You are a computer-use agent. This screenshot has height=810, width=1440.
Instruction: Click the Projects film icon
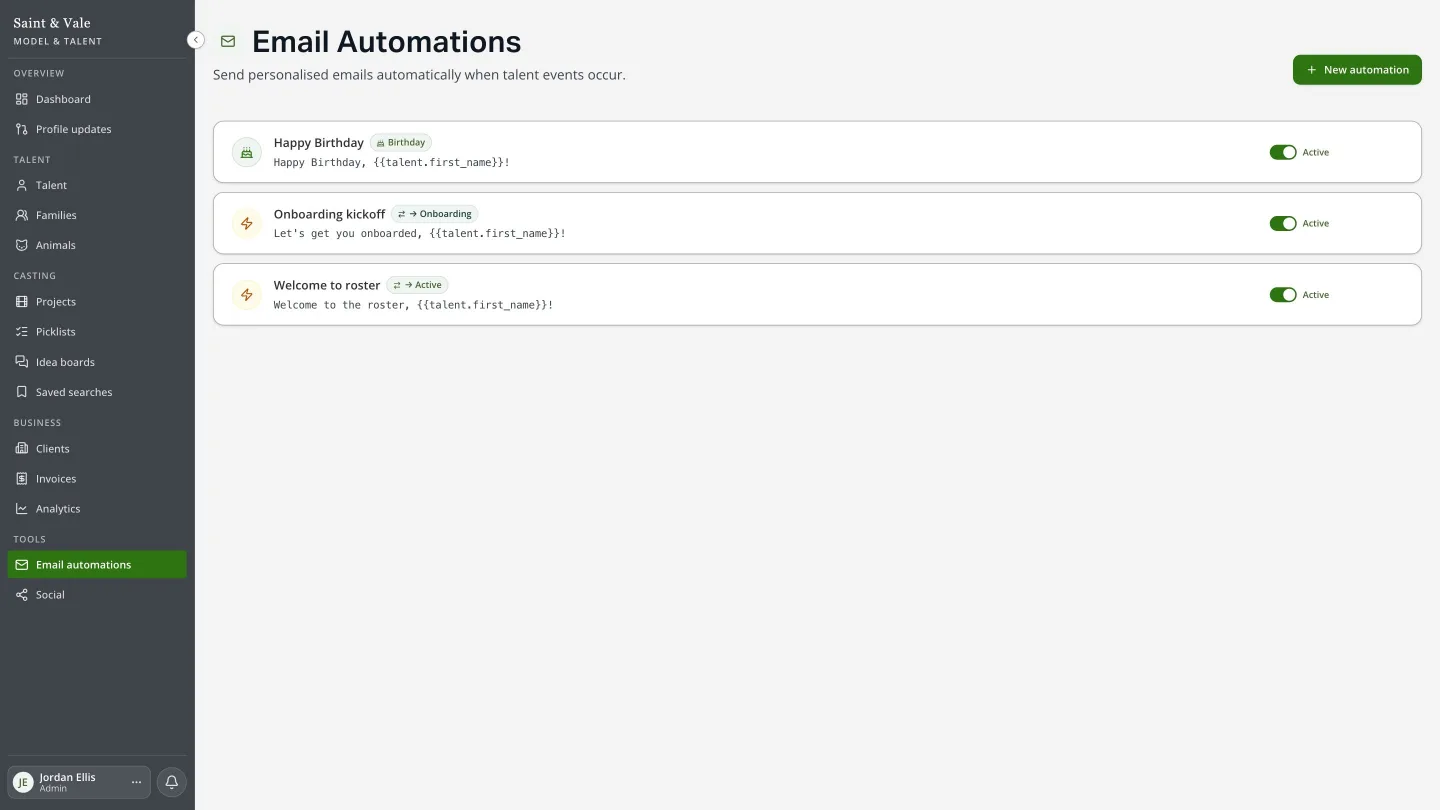click(22, 302)
